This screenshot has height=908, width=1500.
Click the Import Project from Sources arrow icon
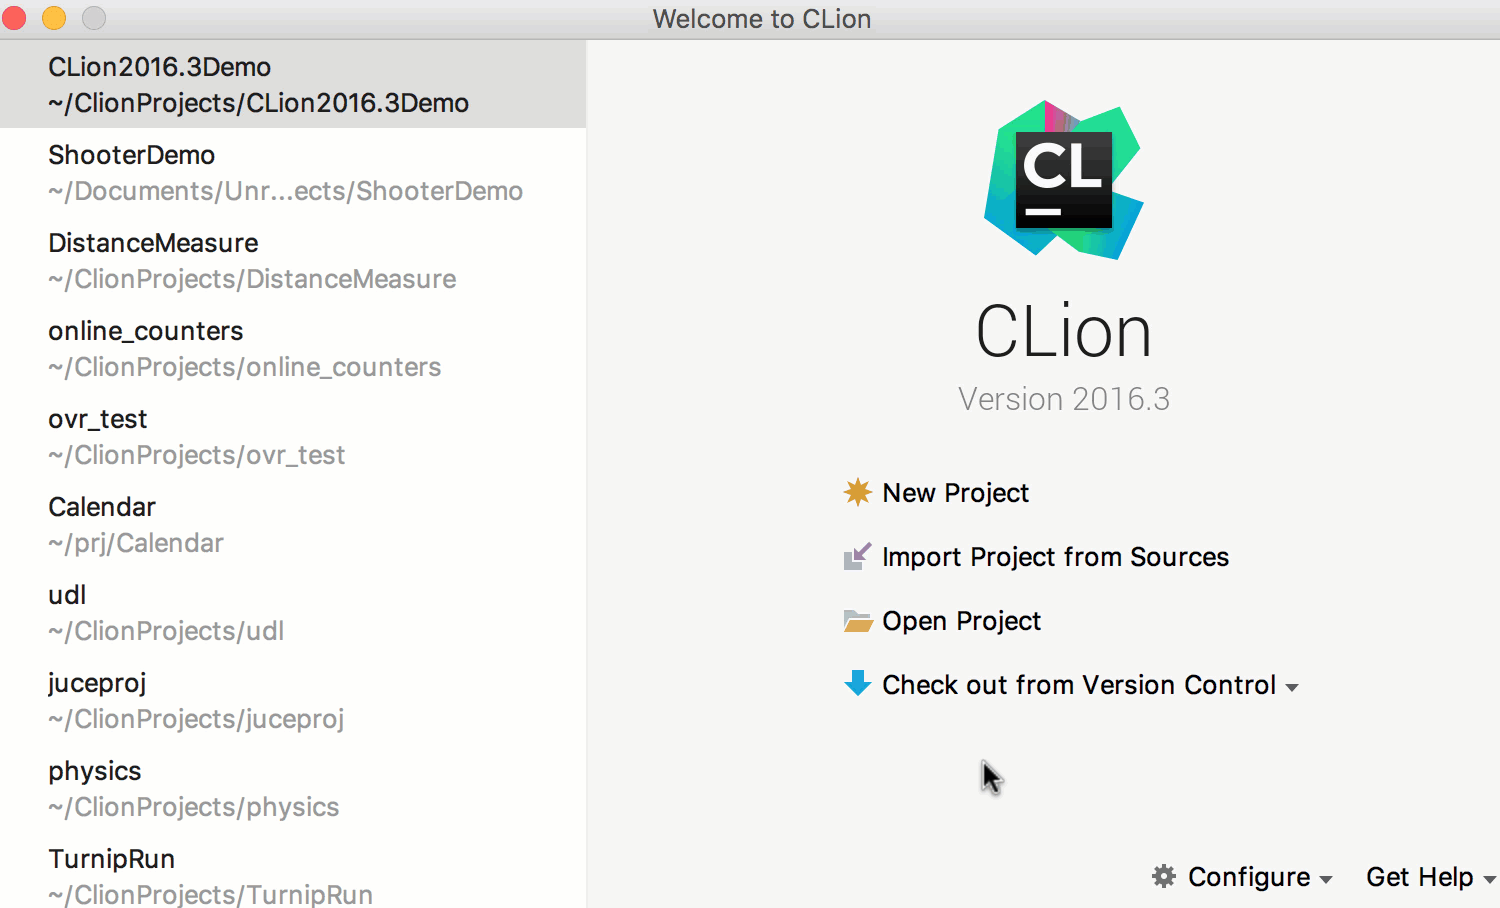858,556
